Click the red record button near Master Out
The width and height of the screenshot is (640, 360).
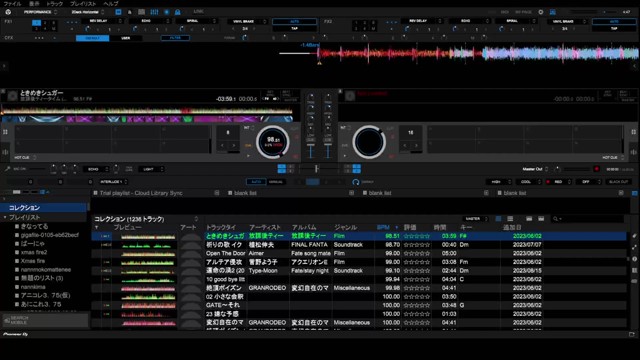(596, 169)
